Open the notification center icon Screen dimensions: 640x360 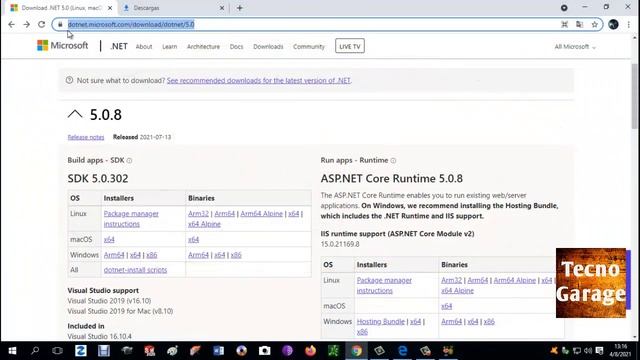point(599,351)
